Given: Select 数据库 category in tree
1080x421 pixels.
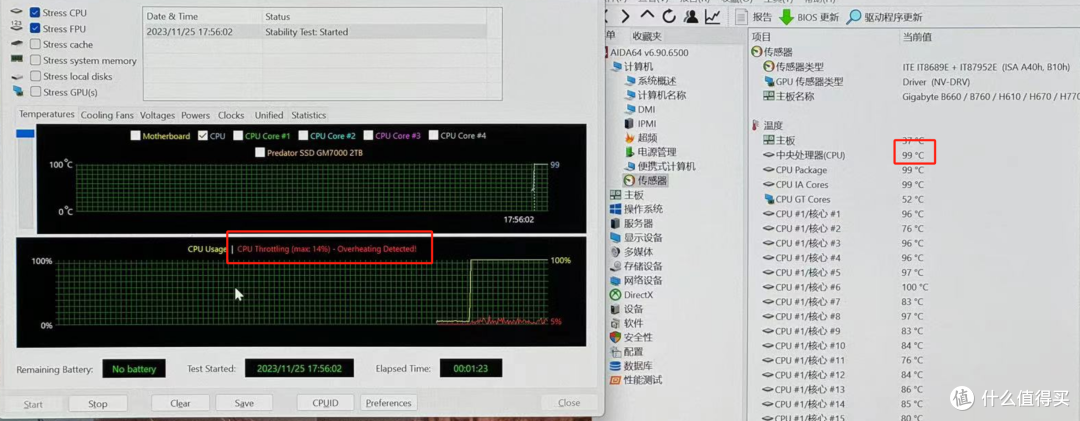Looking at the screenshot, I should click(632, 366).
